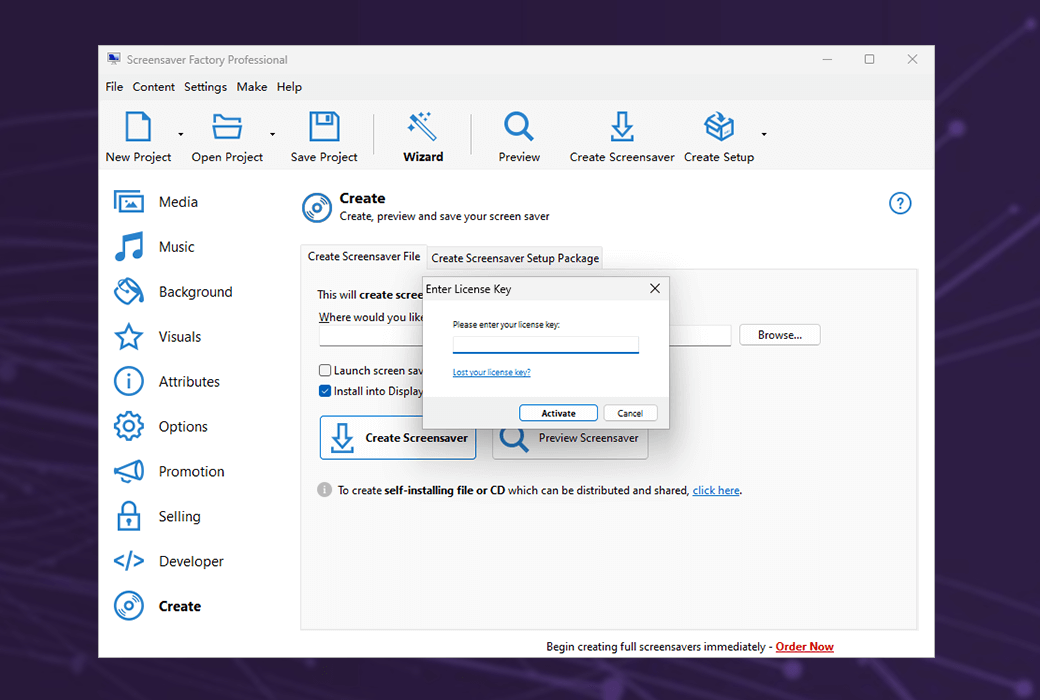This screenshot has width=1040, height=700.
Task: Click the Open Project folder icon
Action: 227,127
